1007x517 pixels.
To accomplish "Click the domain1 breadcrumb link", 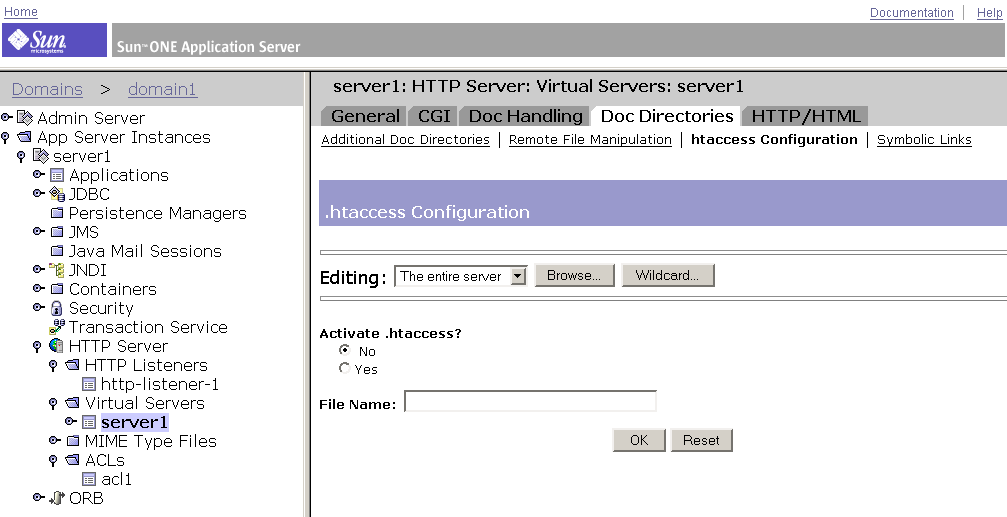I will point(162,89).
